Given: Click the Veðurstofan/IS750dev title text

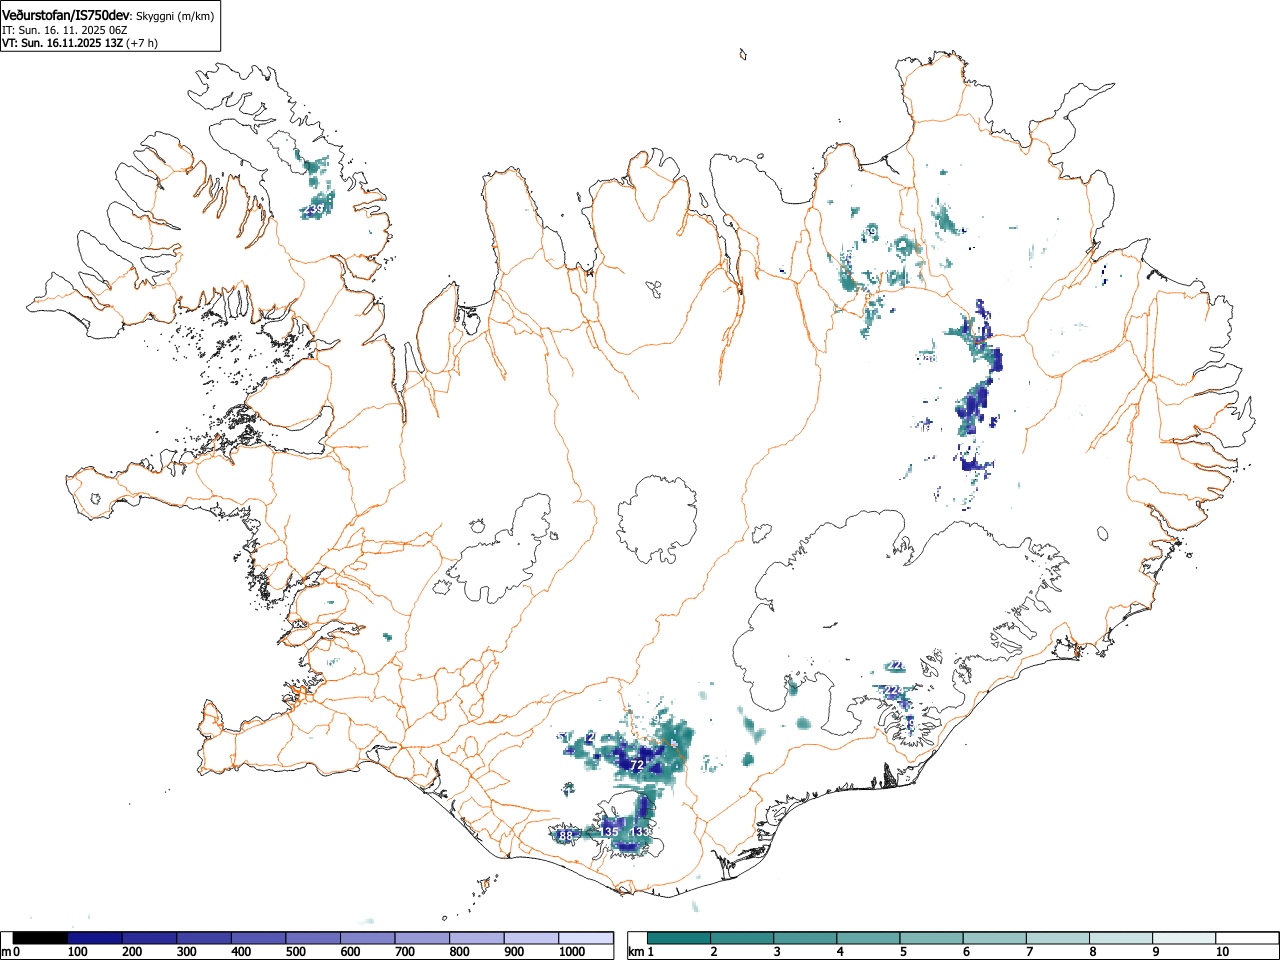Looking at the screenshot, I should click(66, 15).
